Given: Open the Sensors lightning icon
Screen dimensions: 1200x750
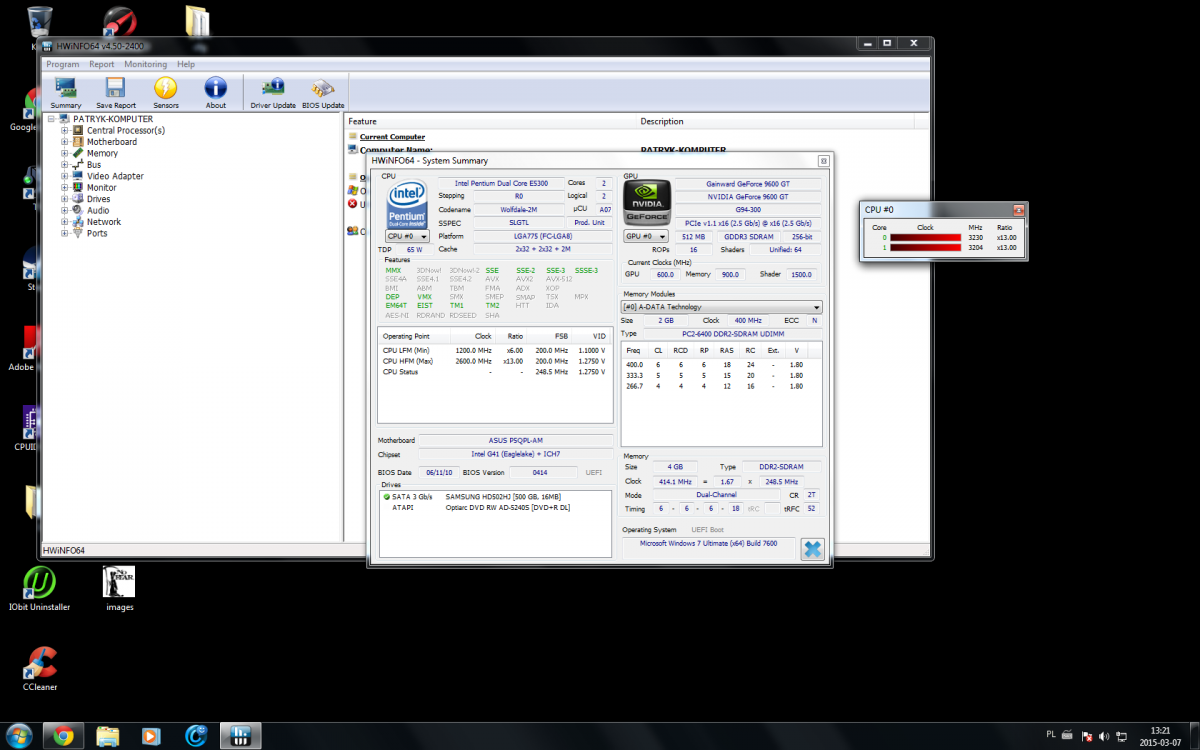Looking at the screenshot, I should 166,92.
